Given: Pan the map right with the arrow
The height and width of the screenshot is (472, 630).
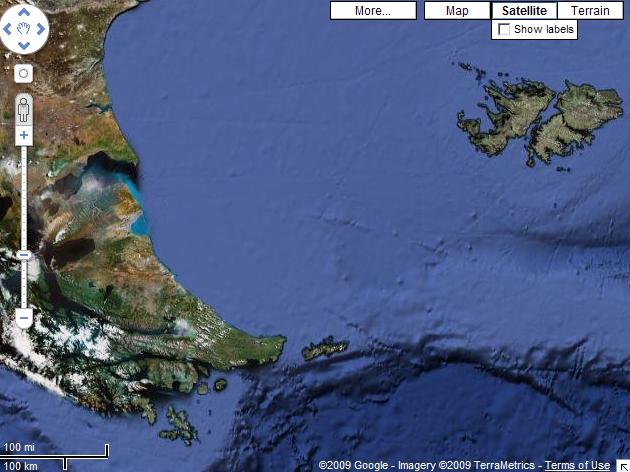Looking at the screenshot, I should (x=41, y=29).
